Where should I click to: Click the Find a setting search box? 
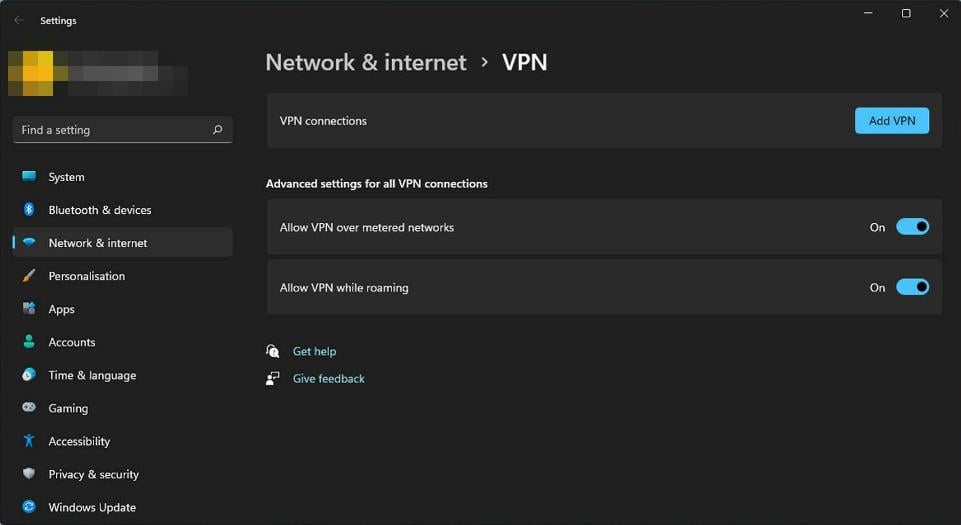point(110,130)
